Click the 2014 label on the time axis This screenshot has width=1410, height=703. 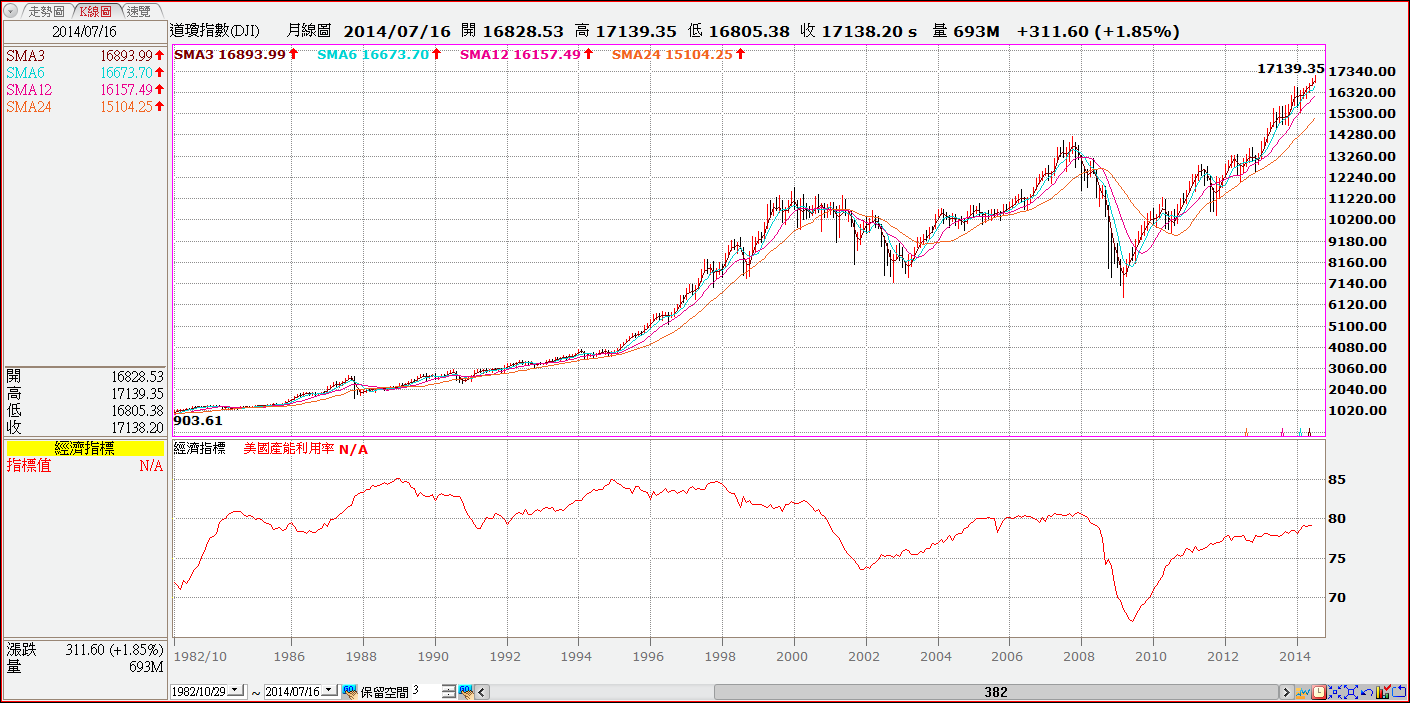tap(1297, 657)
